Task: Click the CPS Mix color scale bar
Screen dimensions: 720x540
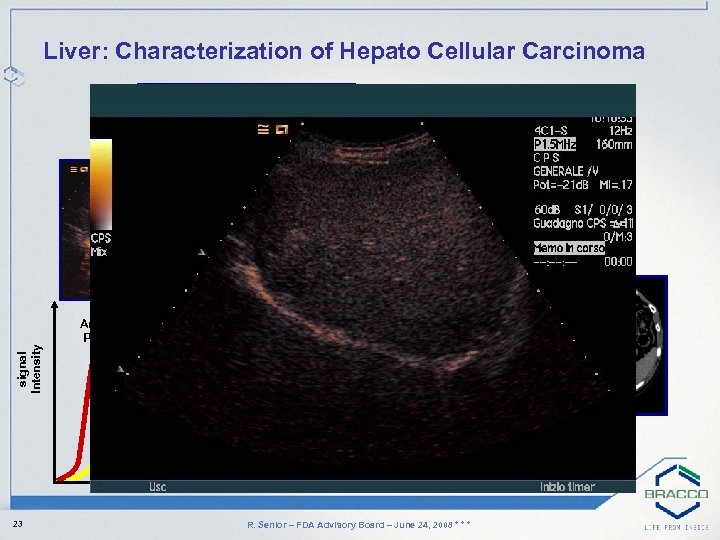Action: point(101,184)
